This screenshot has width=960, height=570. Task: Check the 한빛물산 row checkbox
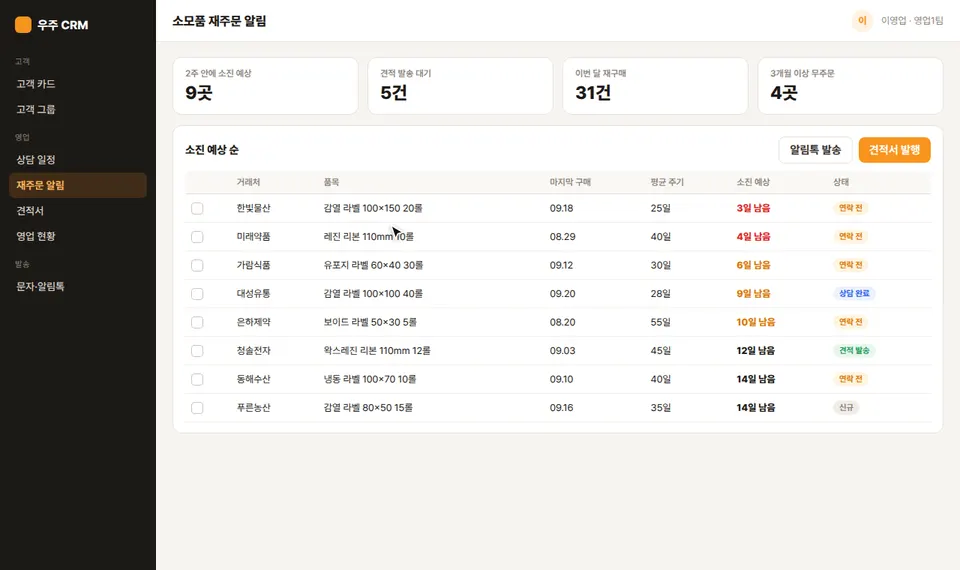click(x=197, y=208)
